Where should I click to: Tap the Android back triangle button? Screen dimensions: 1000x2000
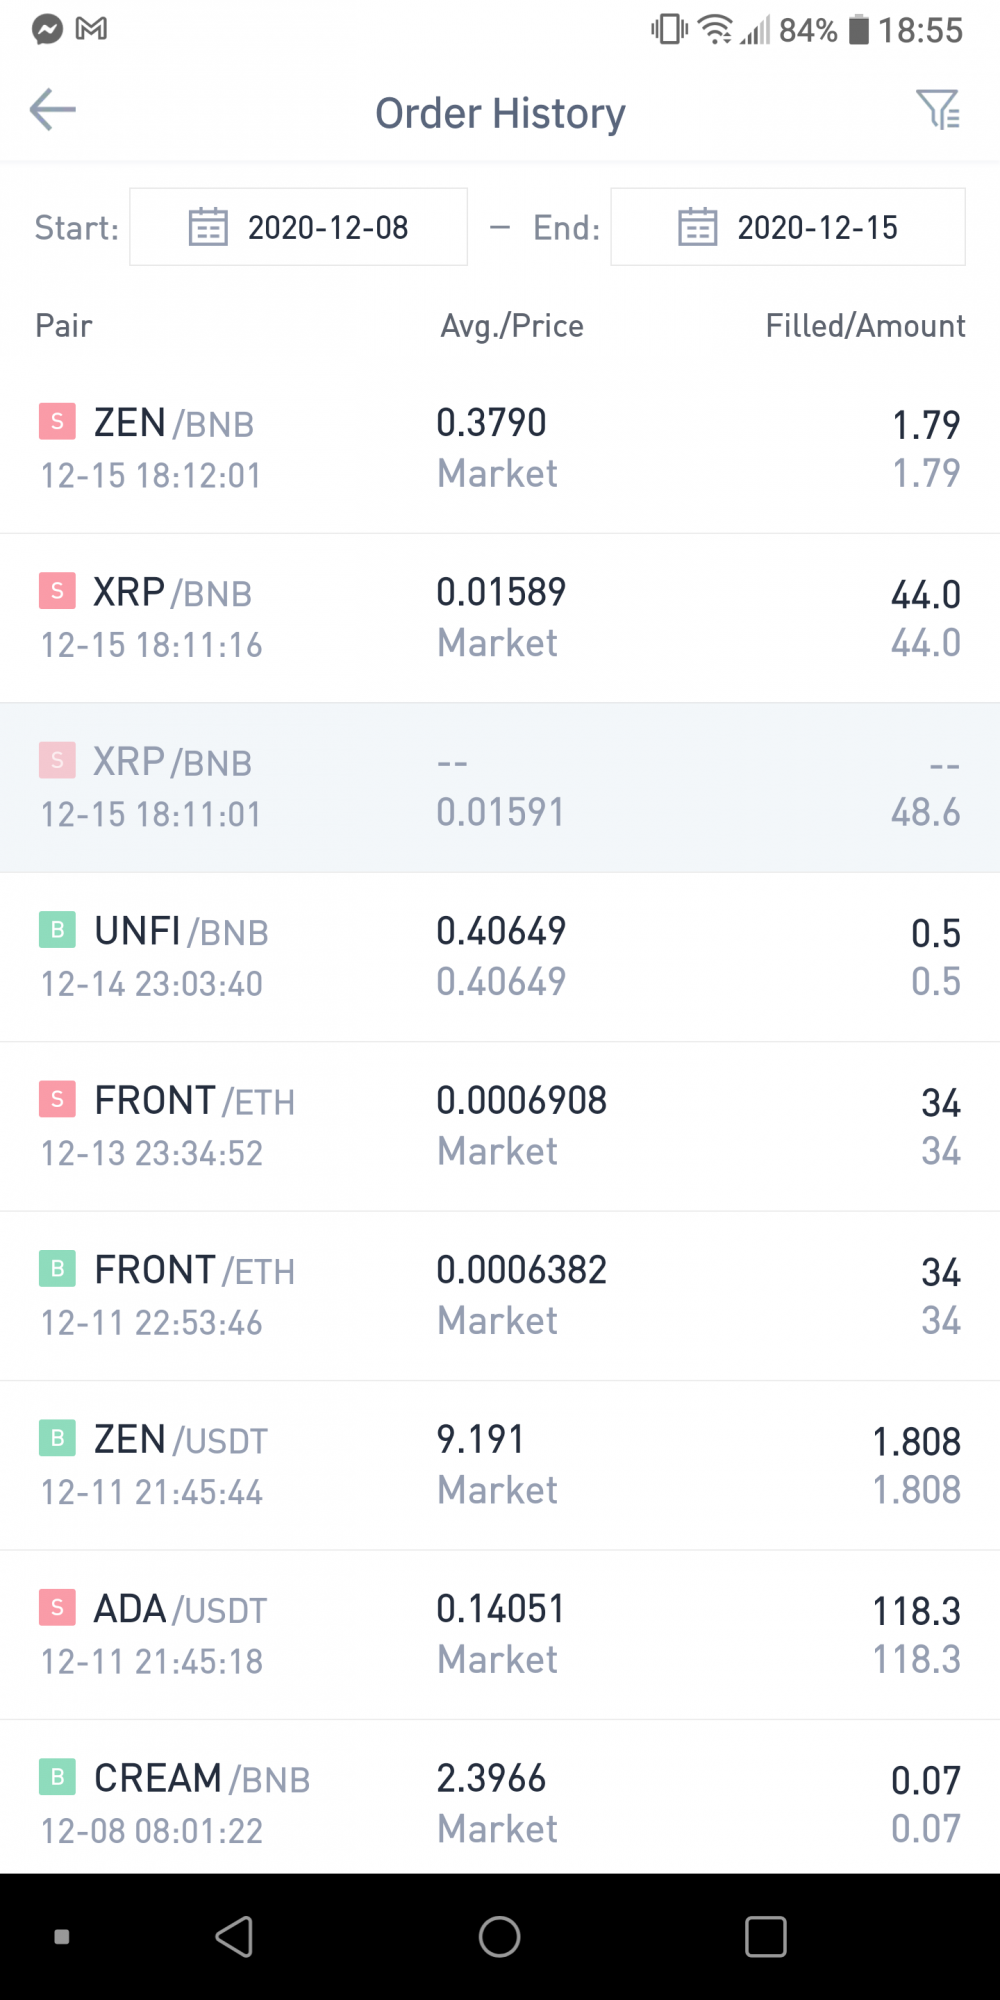click(235, 1937)
